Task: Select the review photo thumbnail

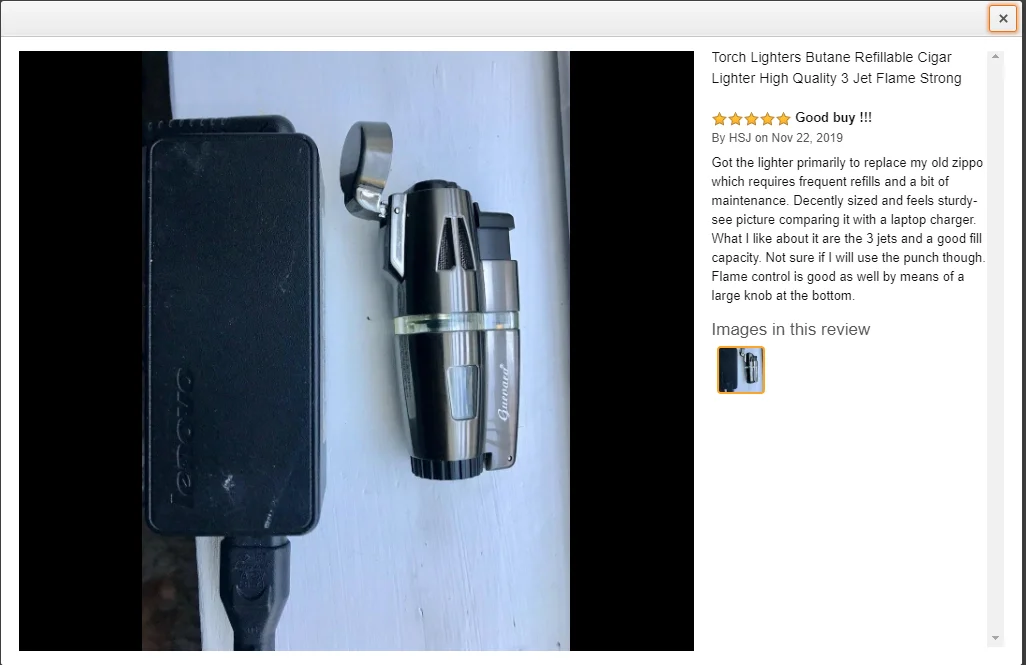Action: tap(741, 370)
